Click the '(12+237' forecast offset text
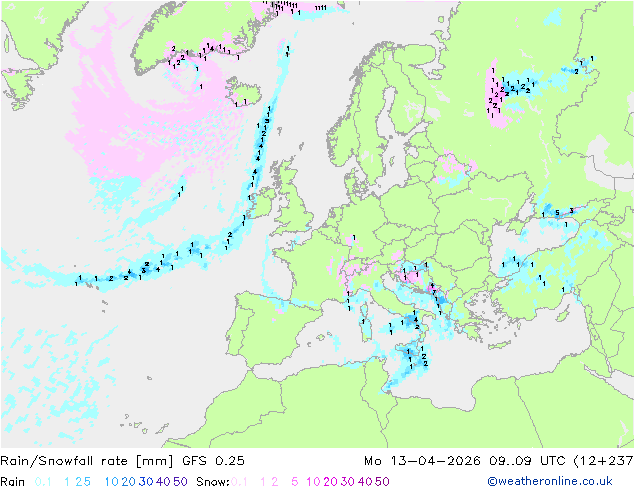The width and height of the screenshot is (634, 490). [x=603, y=461]
